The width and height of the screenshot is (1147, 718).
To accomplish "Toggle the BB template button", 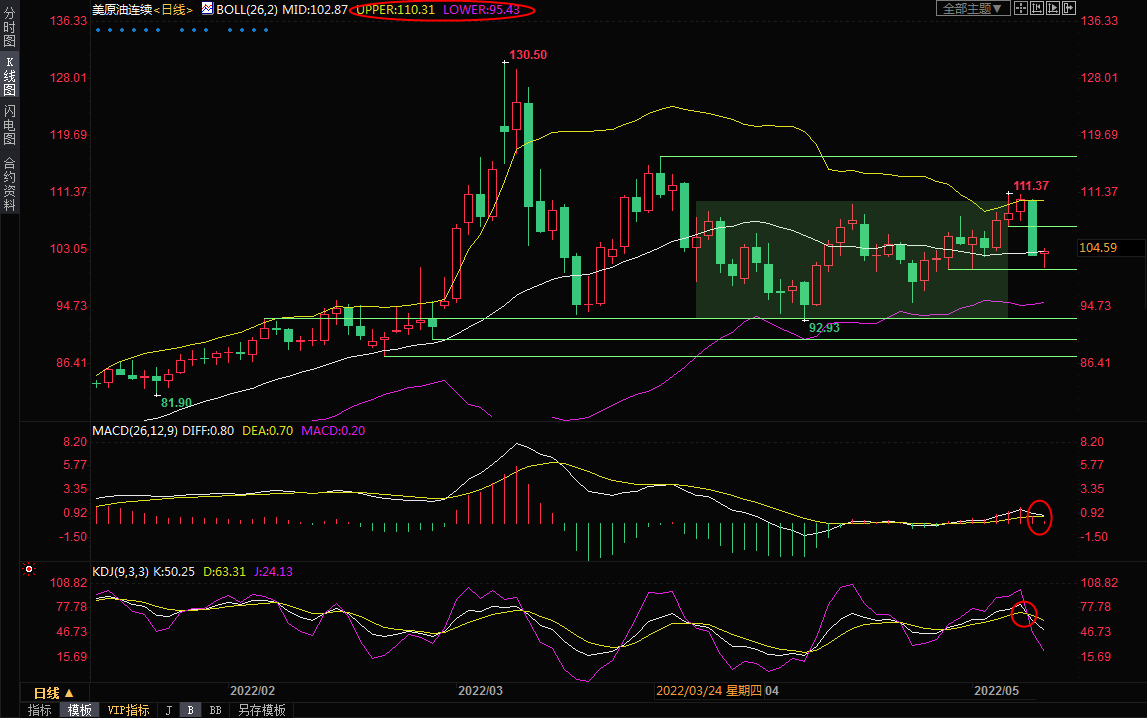I will point(214,710).
